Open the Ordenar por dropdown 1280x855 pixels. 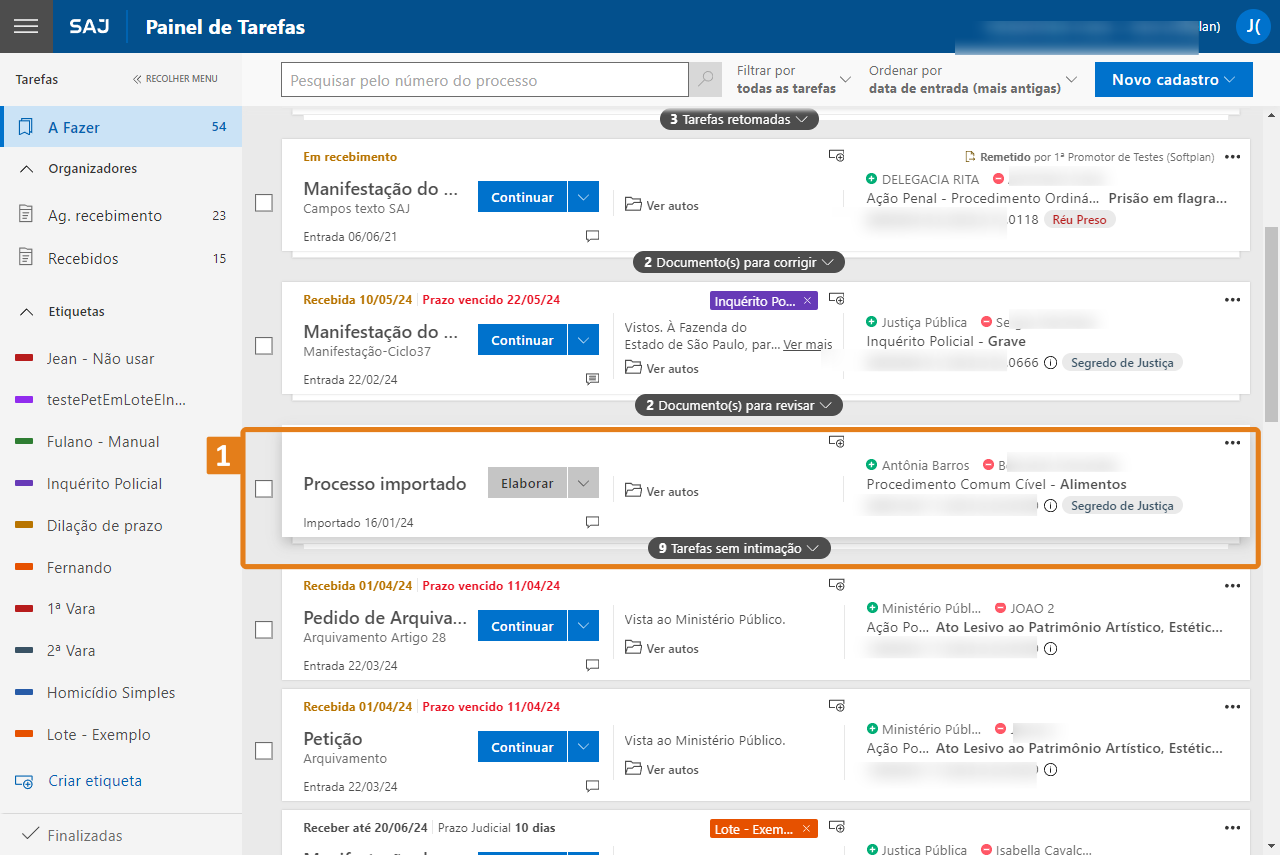coord(972,80)
